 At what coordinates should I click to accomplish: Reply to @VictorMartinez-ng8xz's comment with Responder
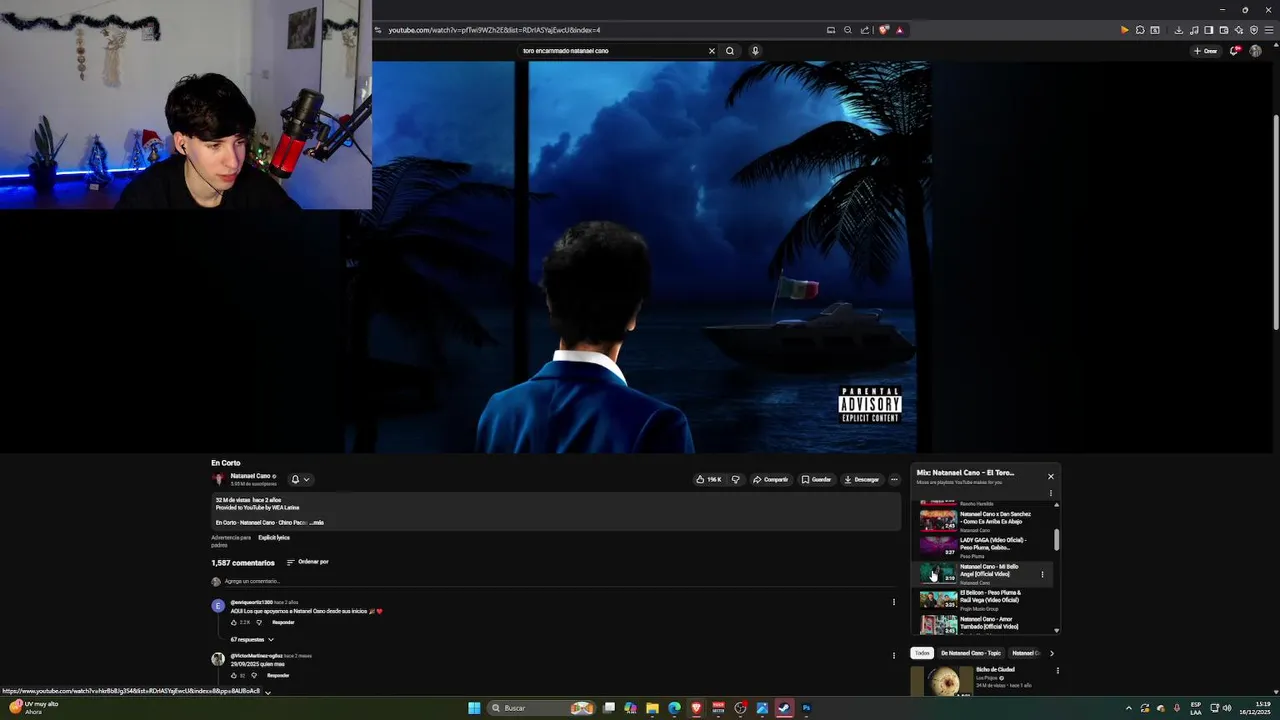[278, 675]
